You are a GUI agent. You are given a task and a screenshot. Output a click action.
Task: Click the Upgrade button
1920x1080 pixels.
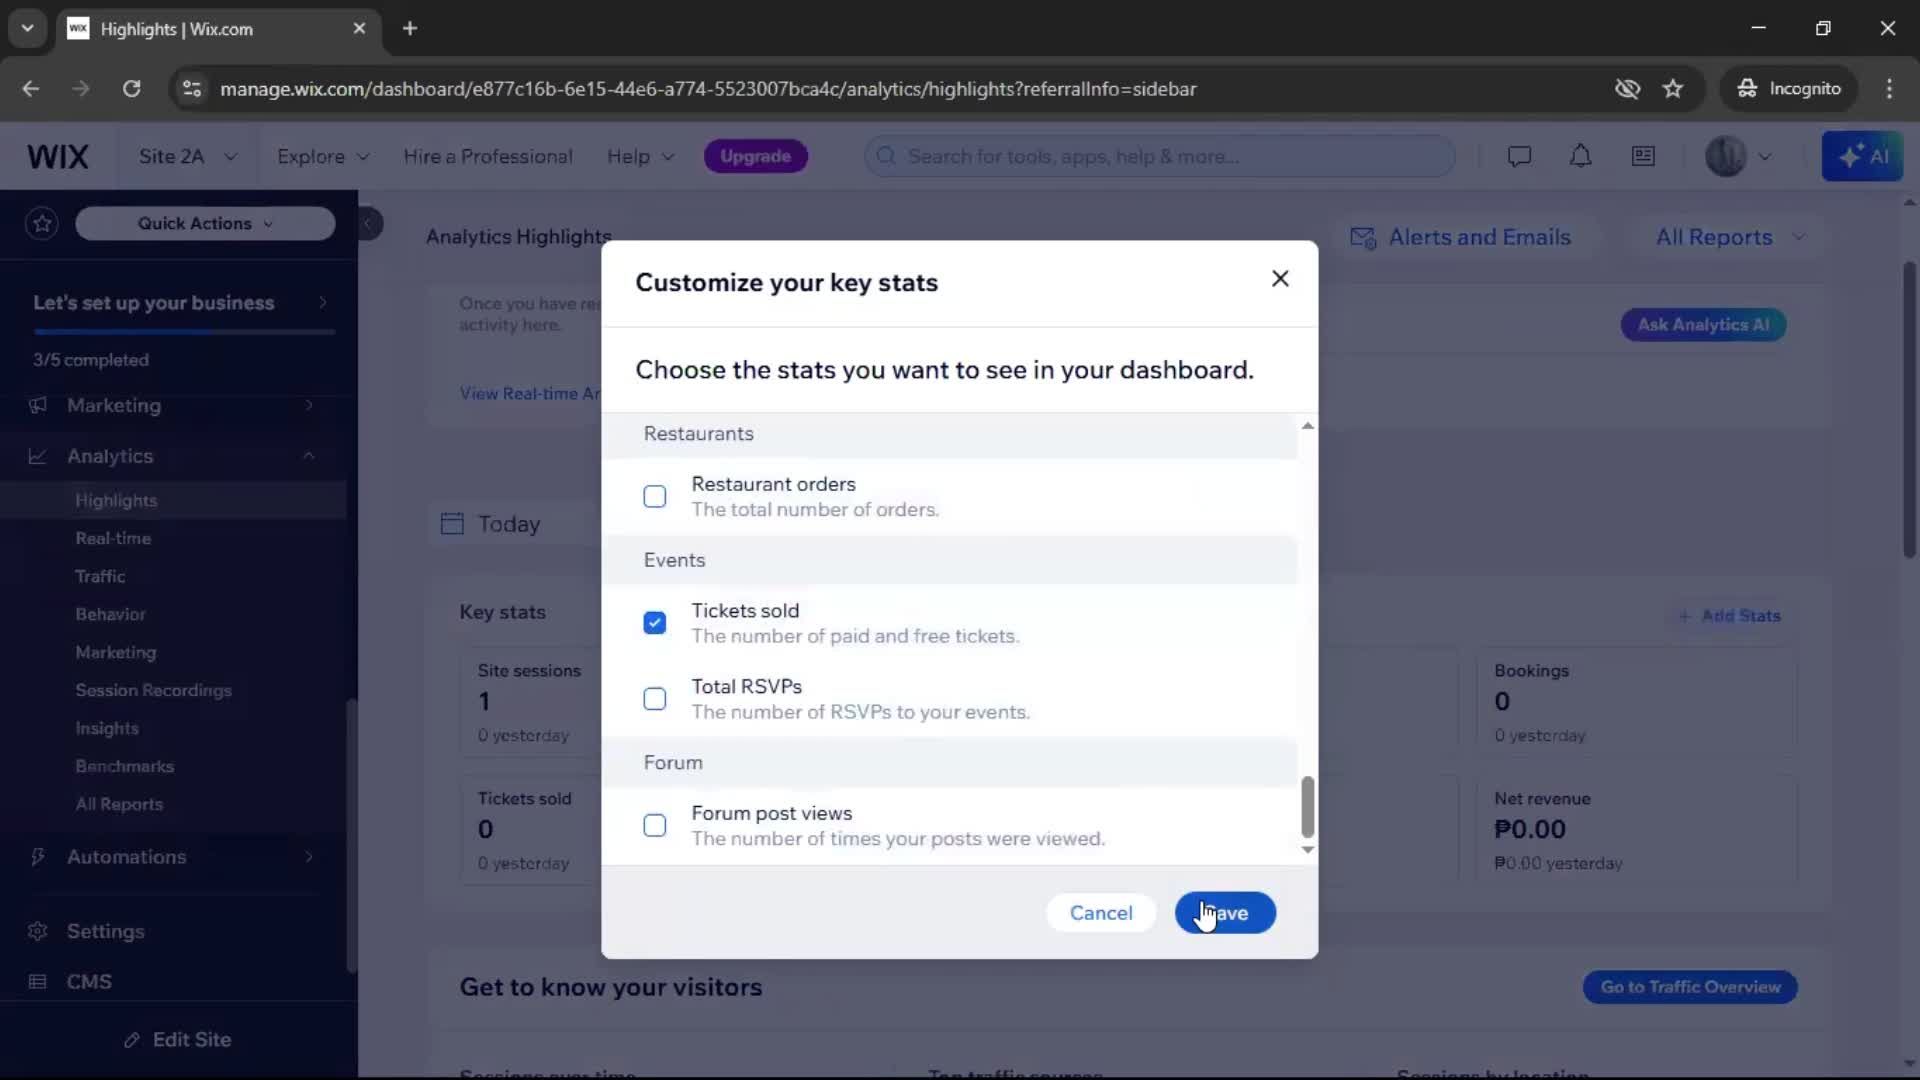tap(756, 156)
